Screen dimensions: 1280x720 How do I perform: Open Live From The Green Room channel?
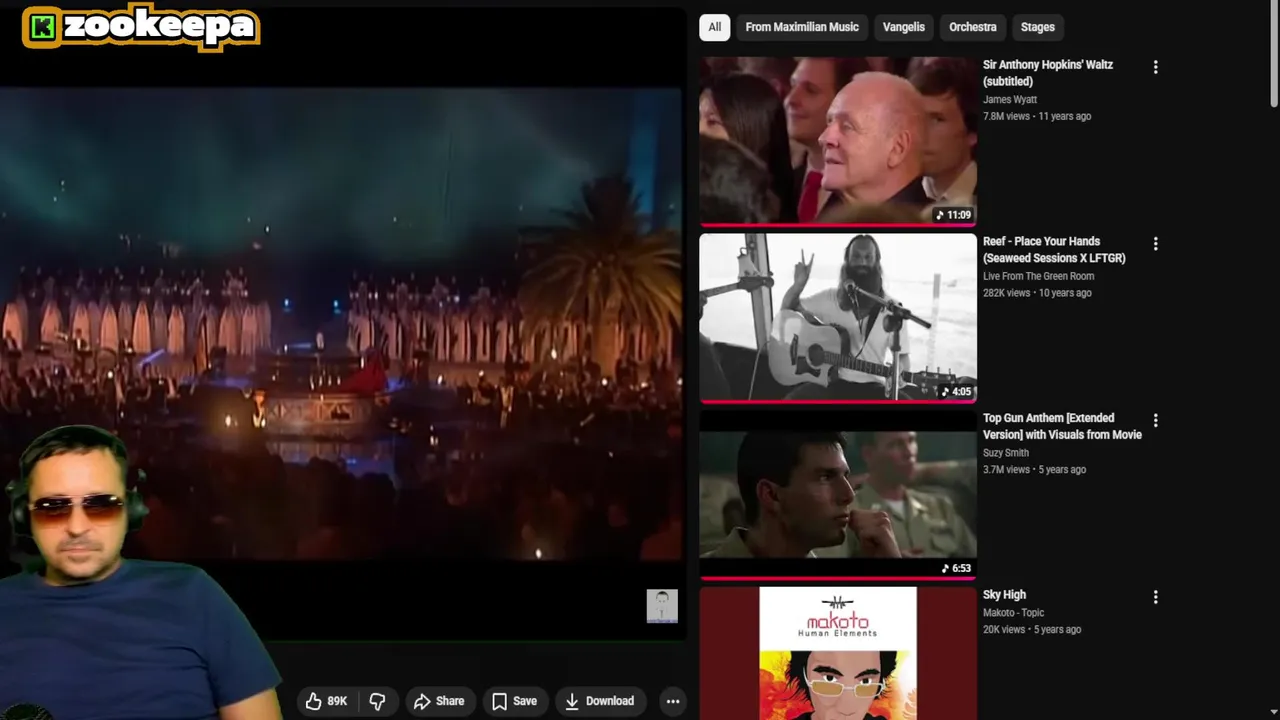click(x=1038, y=276)
